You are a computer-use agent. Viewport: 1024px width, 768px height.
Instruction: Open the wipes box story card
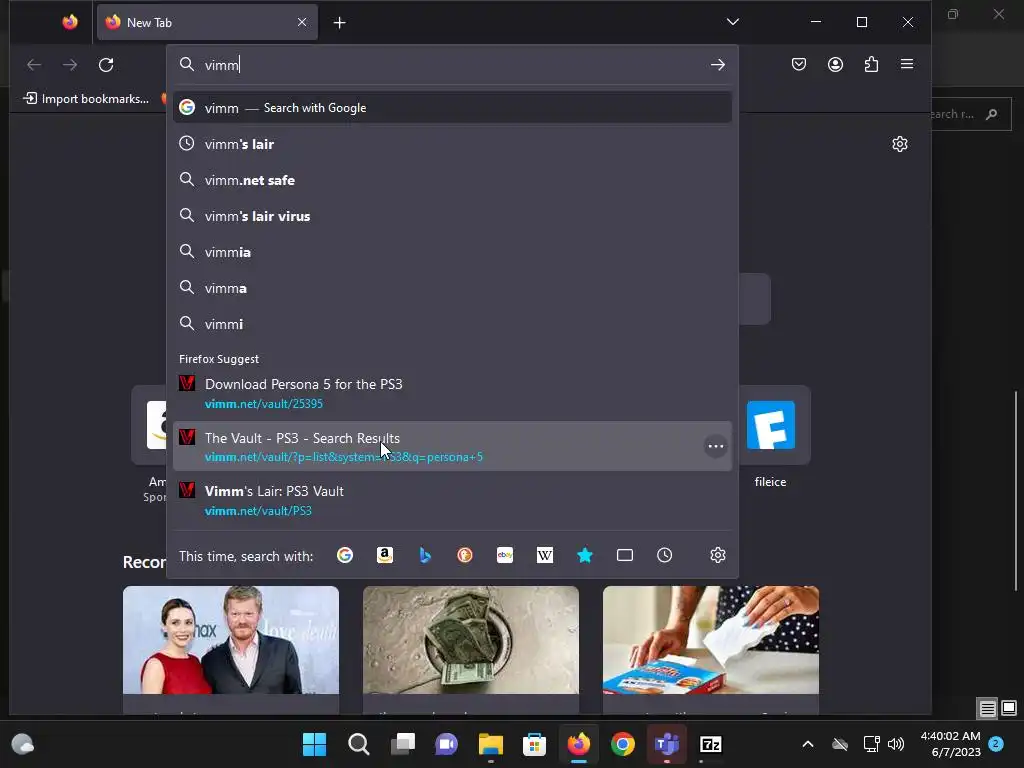711,650
